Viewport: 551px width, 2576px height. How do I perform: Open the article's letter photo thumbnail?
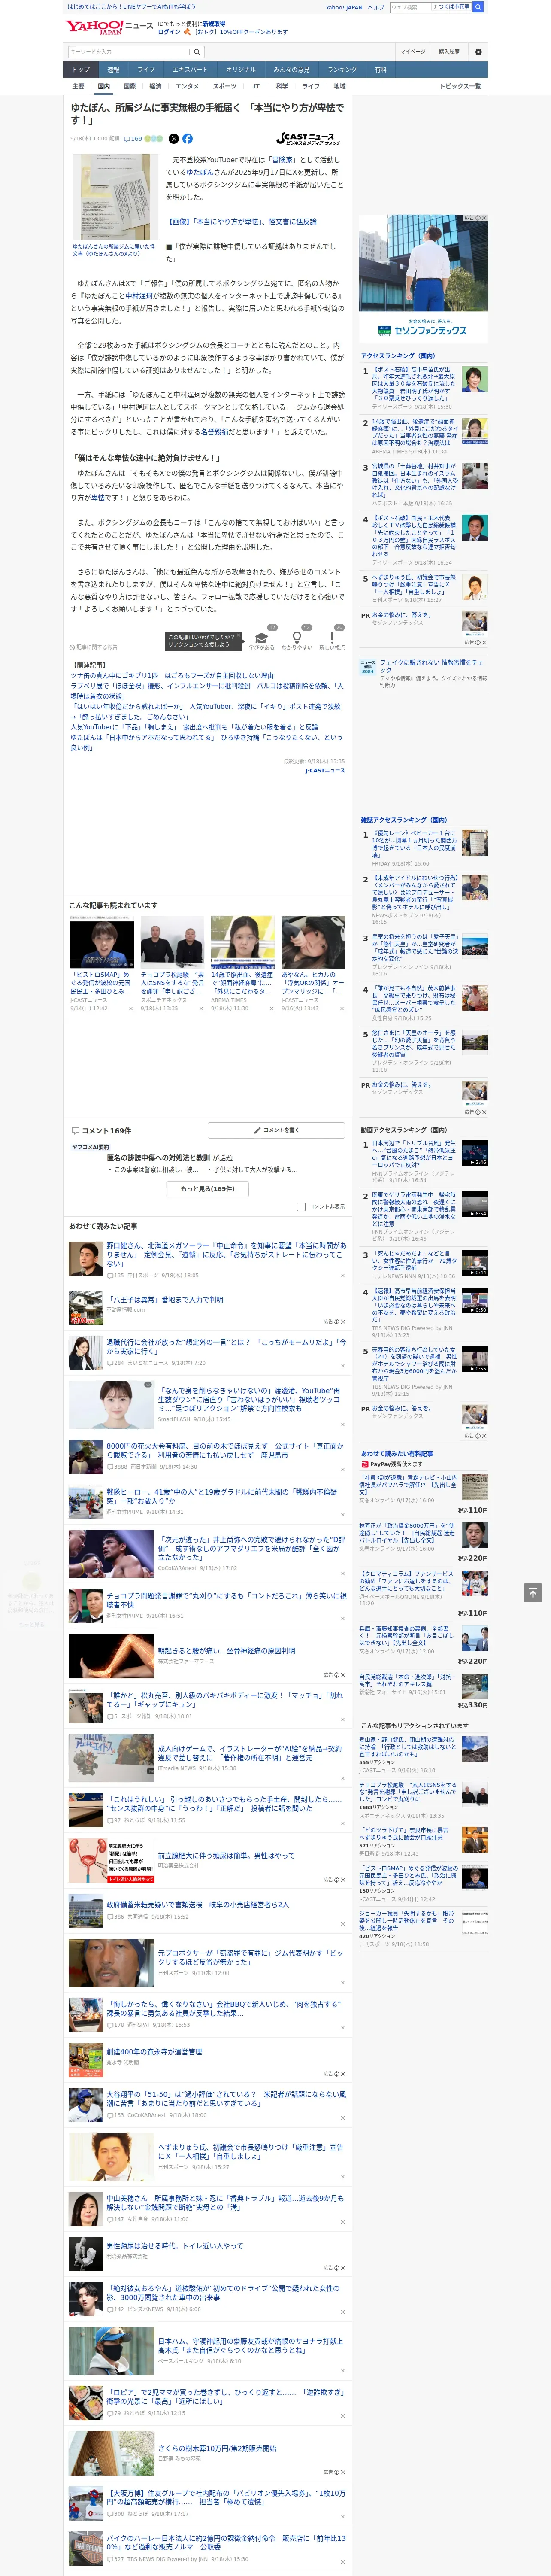(x=115, y=197)
